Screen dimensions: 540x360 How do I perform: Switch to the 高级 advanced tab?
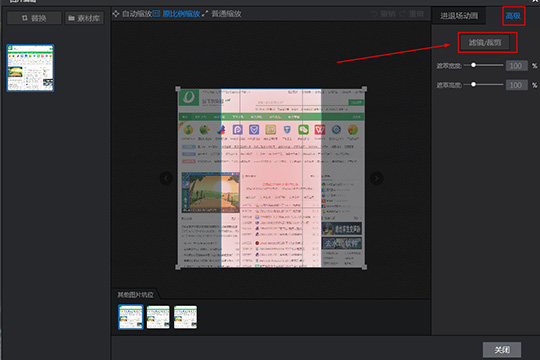[513, 16]
